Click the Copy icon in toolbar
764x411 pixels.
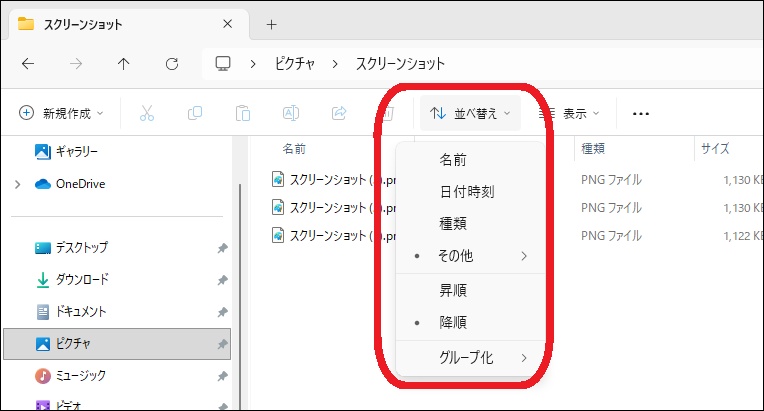195,113
